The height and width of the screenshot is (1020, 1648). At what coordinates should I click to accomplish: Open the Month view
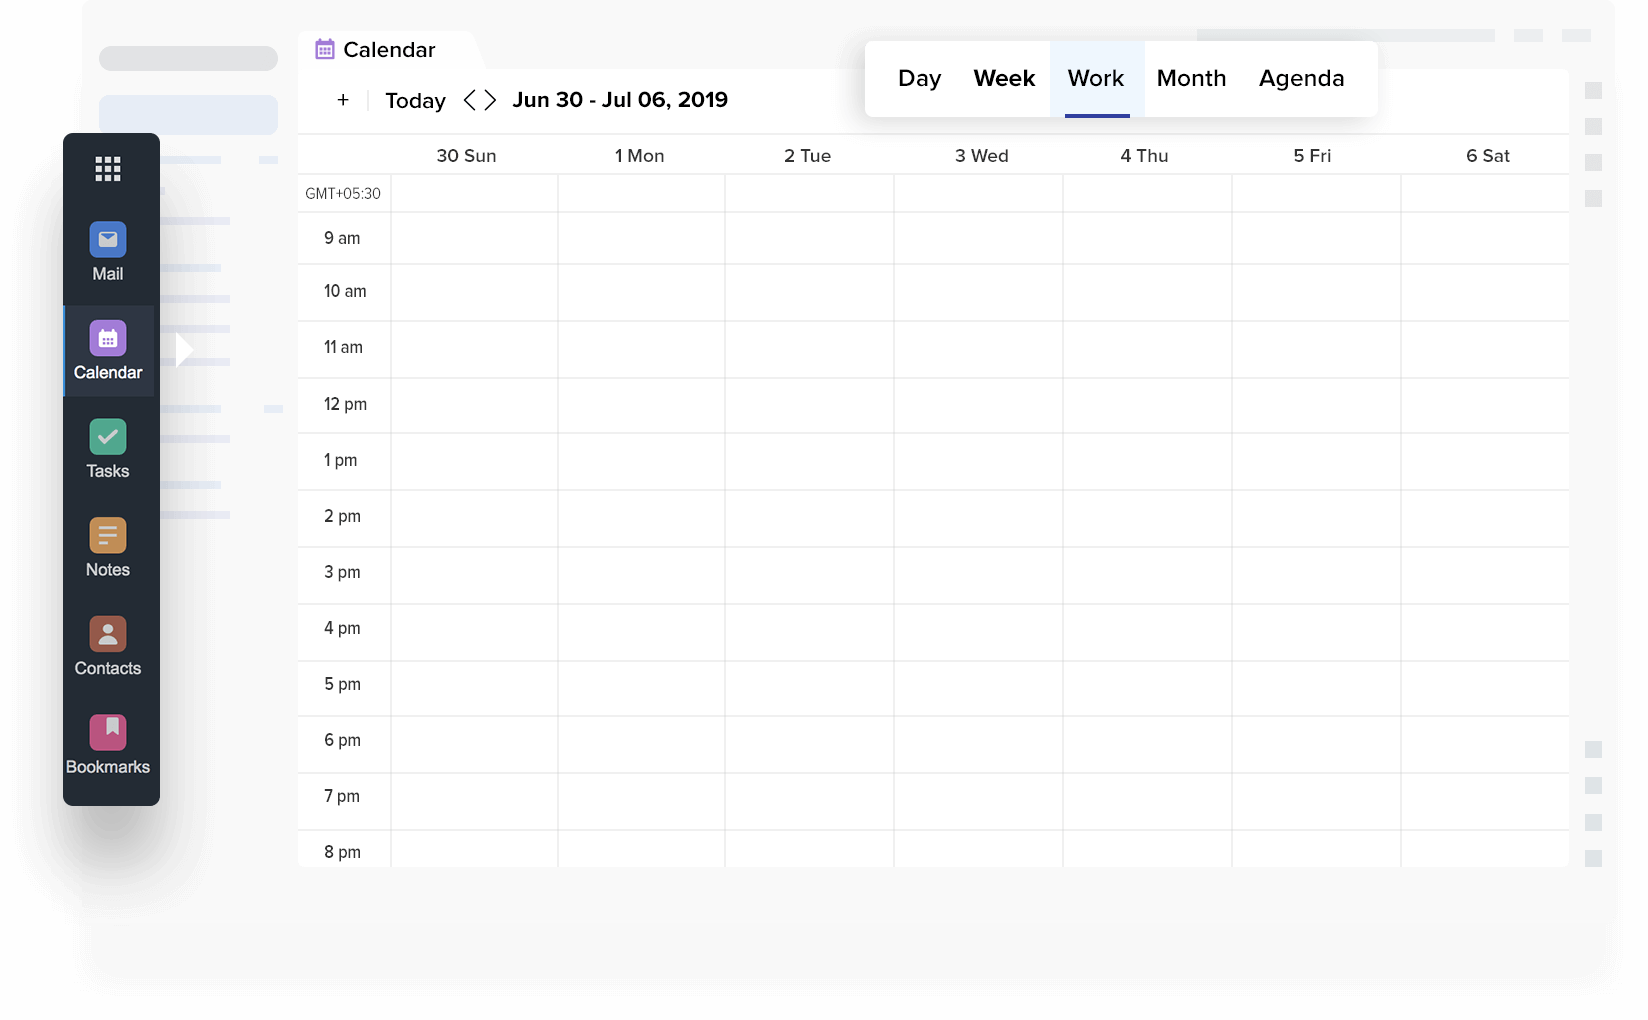(1191, 78)
